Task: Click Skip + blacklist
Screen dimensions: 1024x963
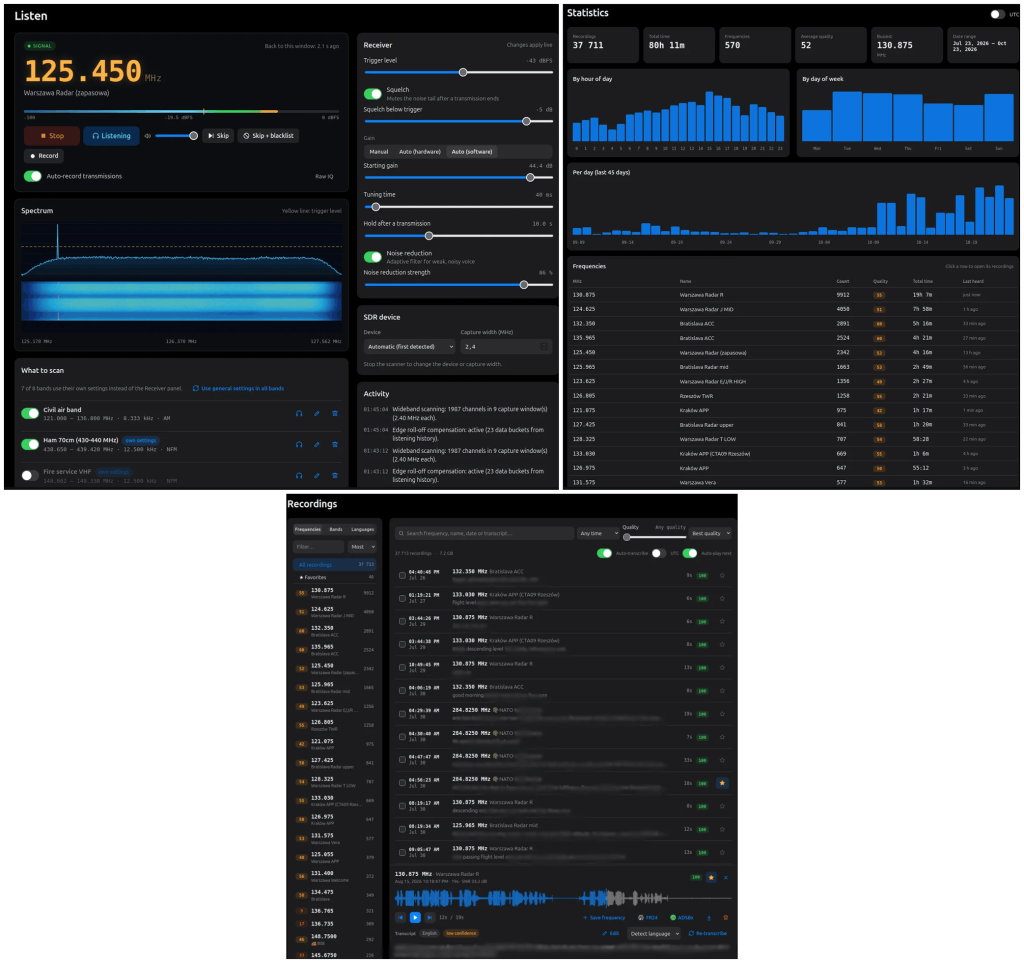Action: pos(268,136)
